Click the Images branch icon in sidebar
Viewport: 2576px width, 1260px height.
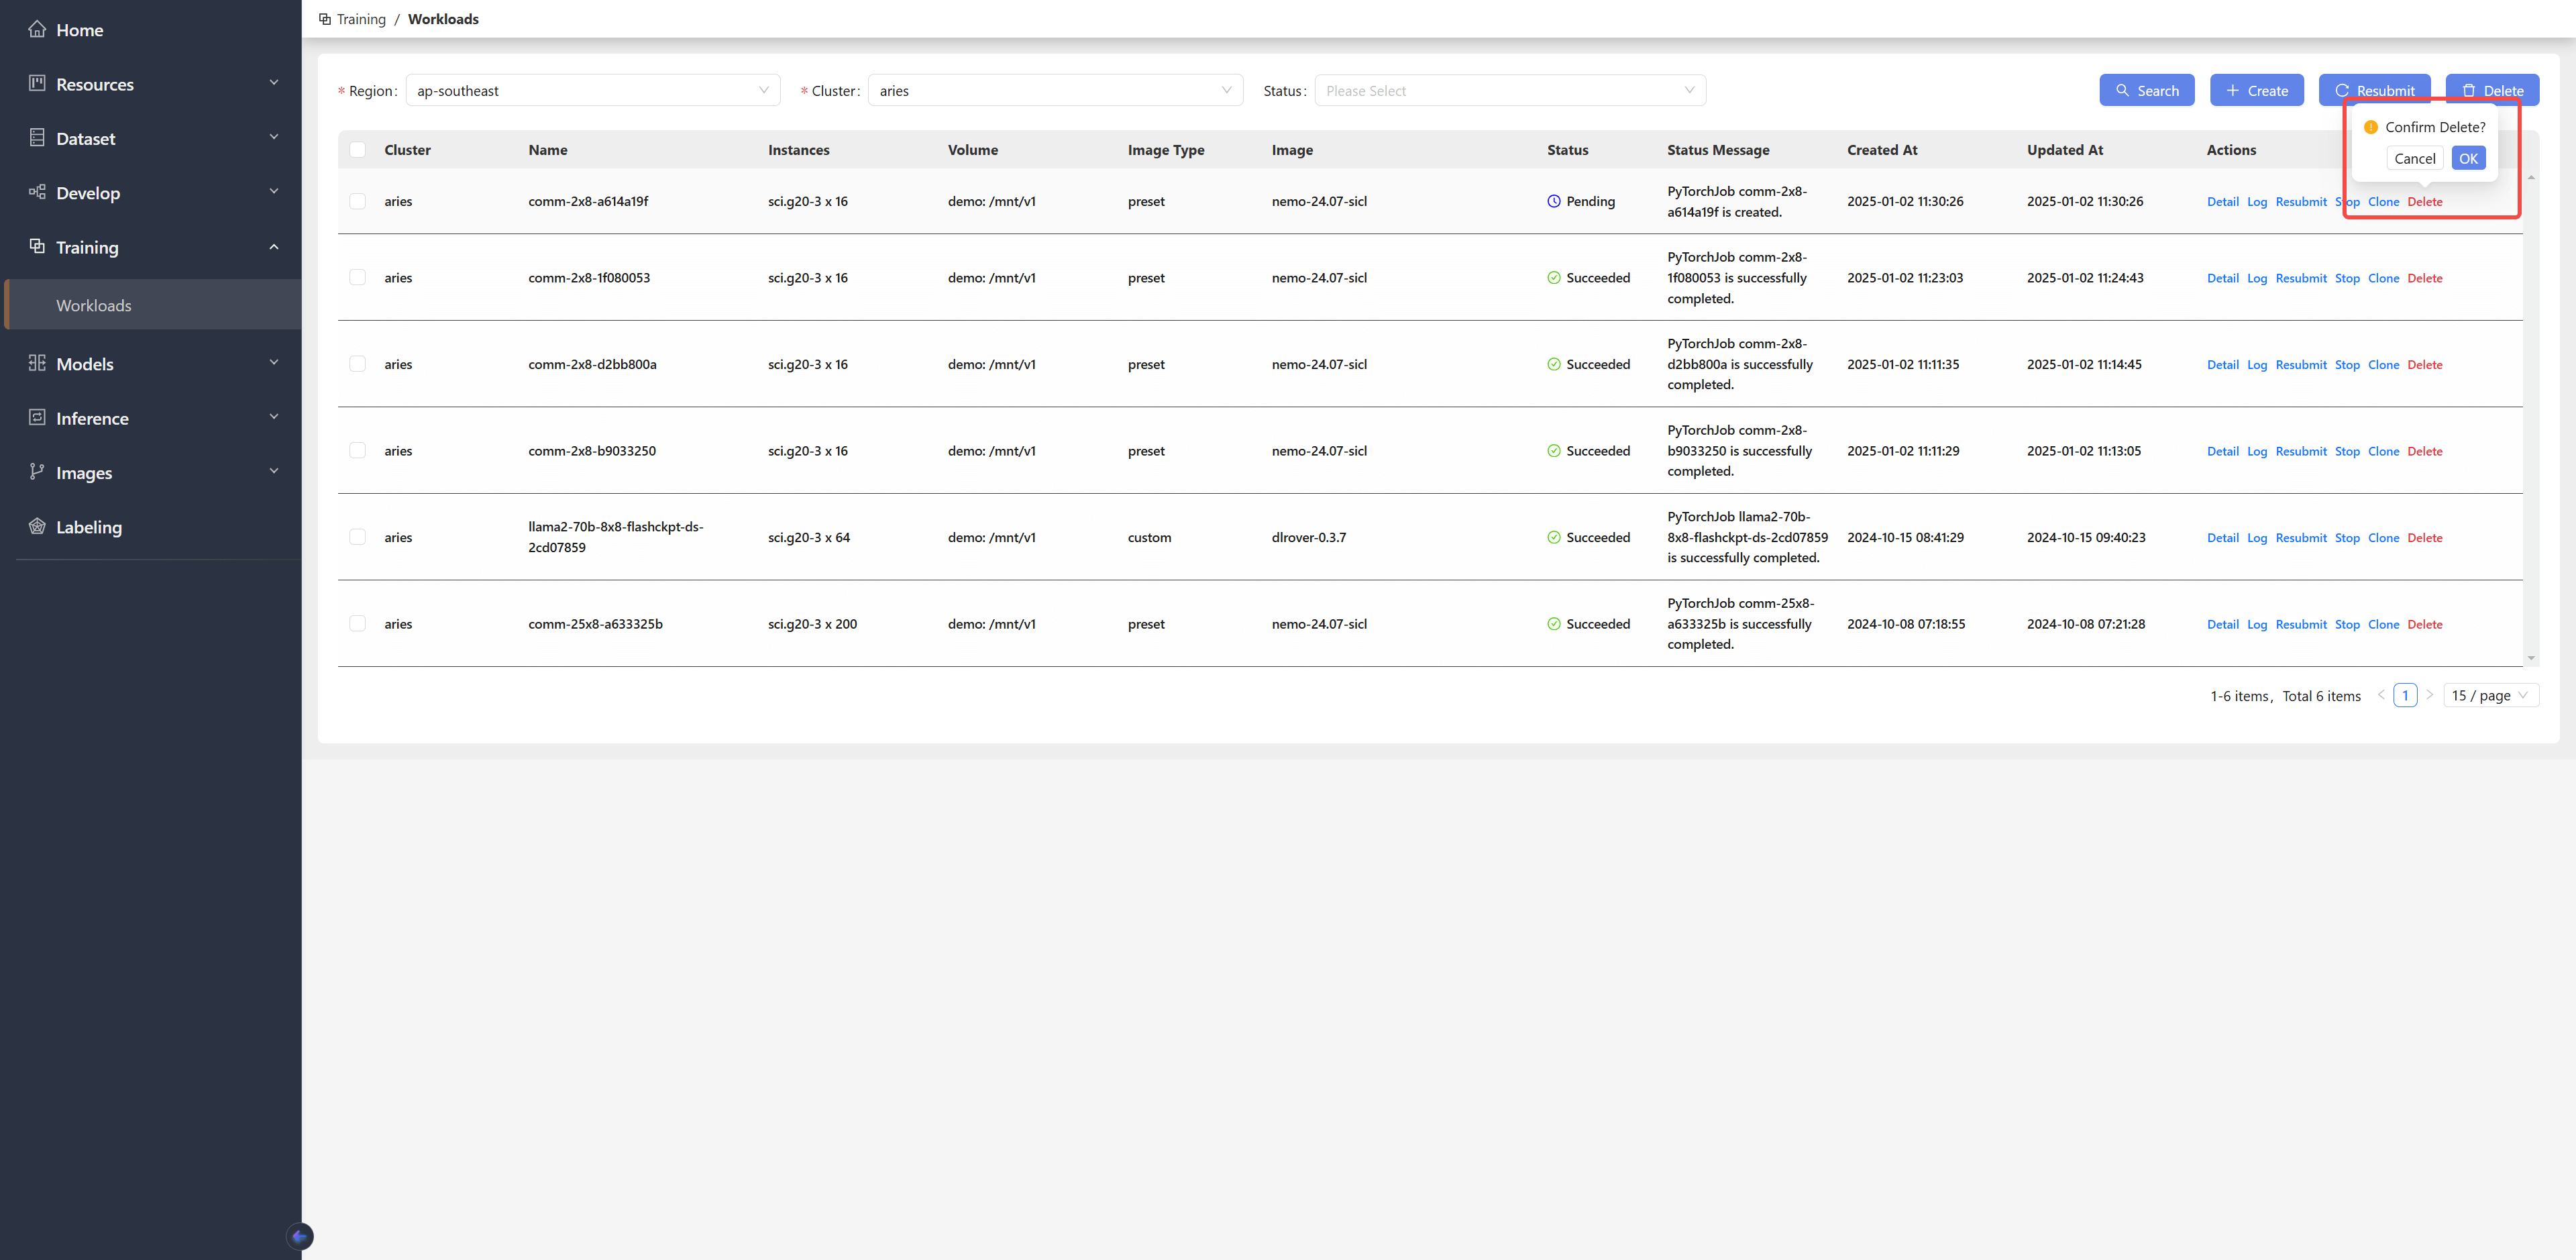(37, 472)
